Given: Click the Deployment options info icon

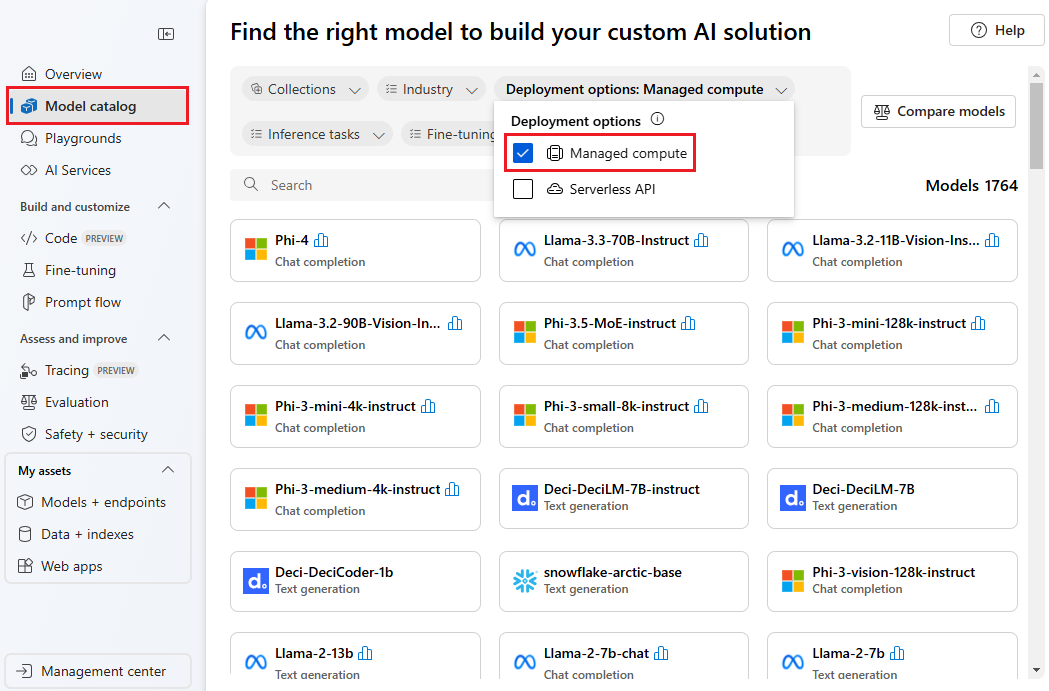Looking at the screenshot, I should tap(658, 119).
